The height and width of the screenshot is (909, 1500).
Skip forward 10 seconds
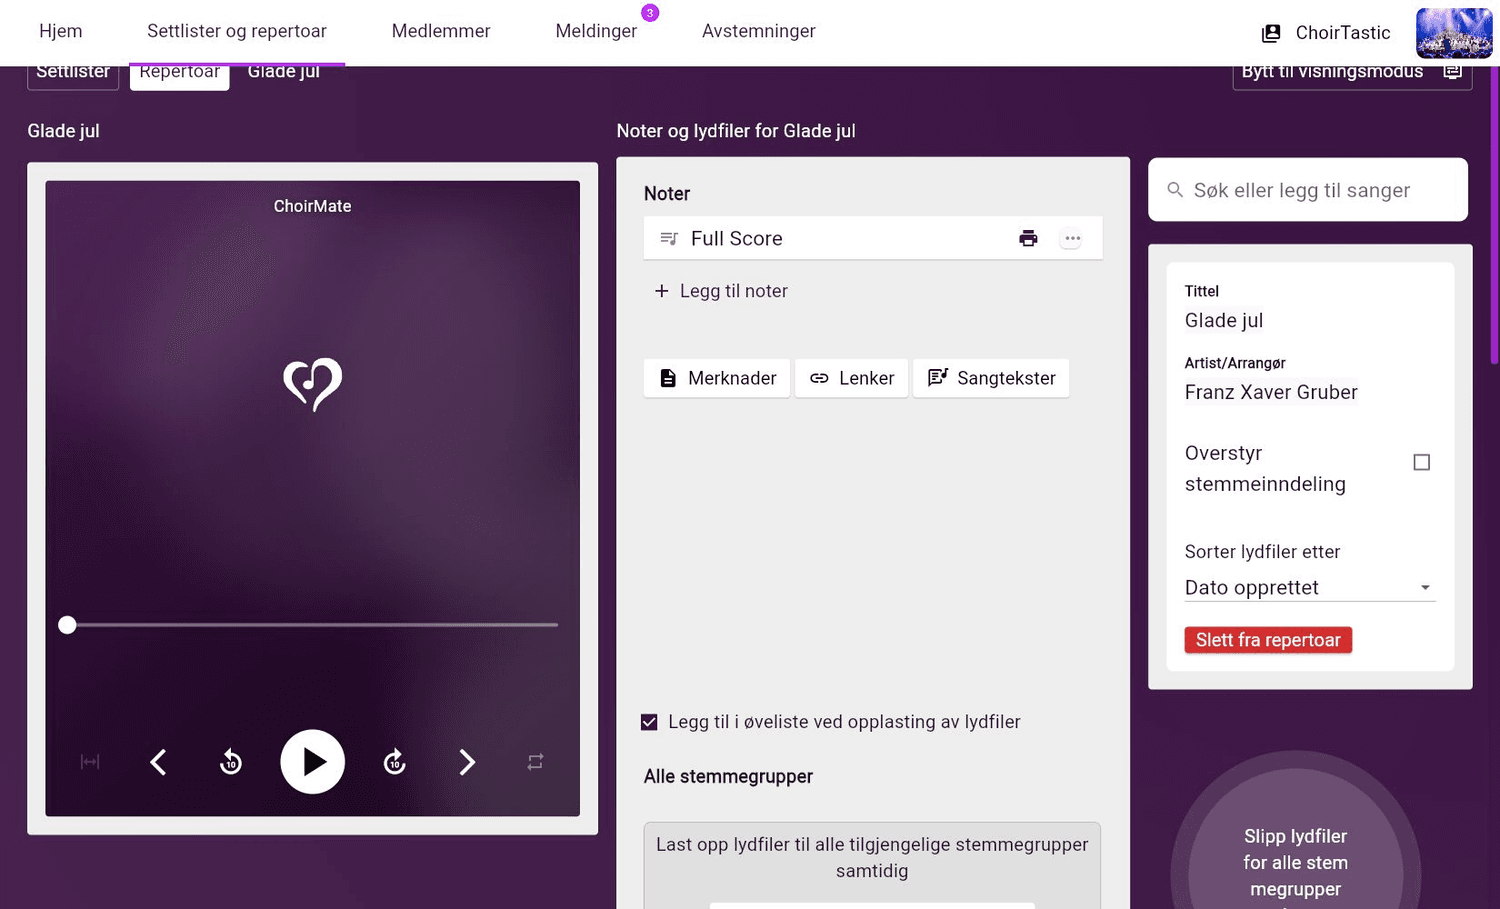click(395, 762)
